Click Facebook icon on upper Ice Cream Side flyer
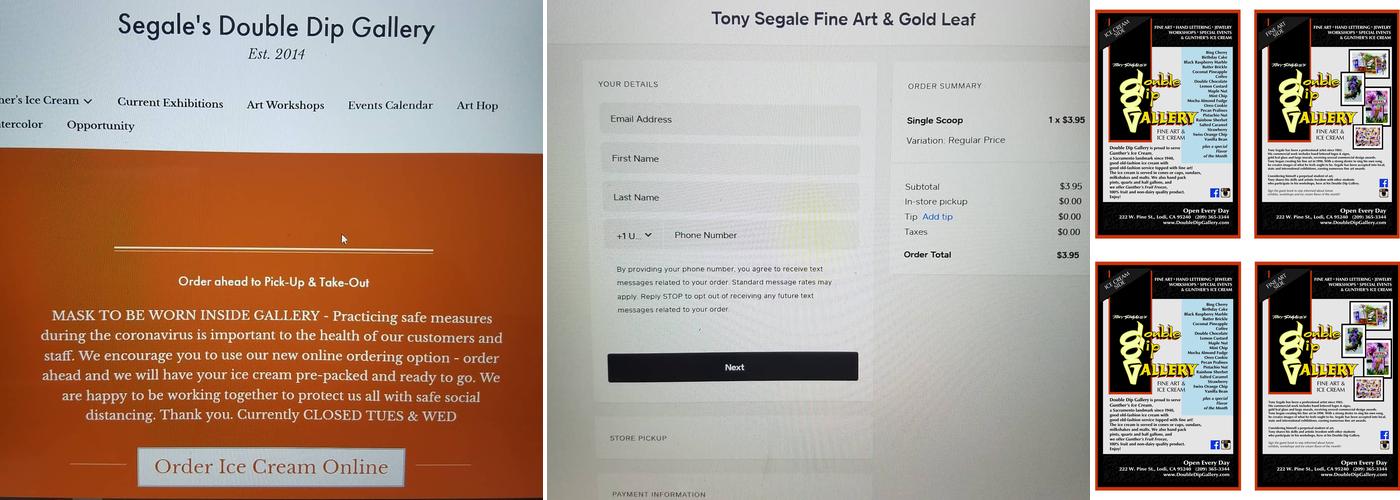The width and height of the screenshot is (1400, 500). (1215, 192)
